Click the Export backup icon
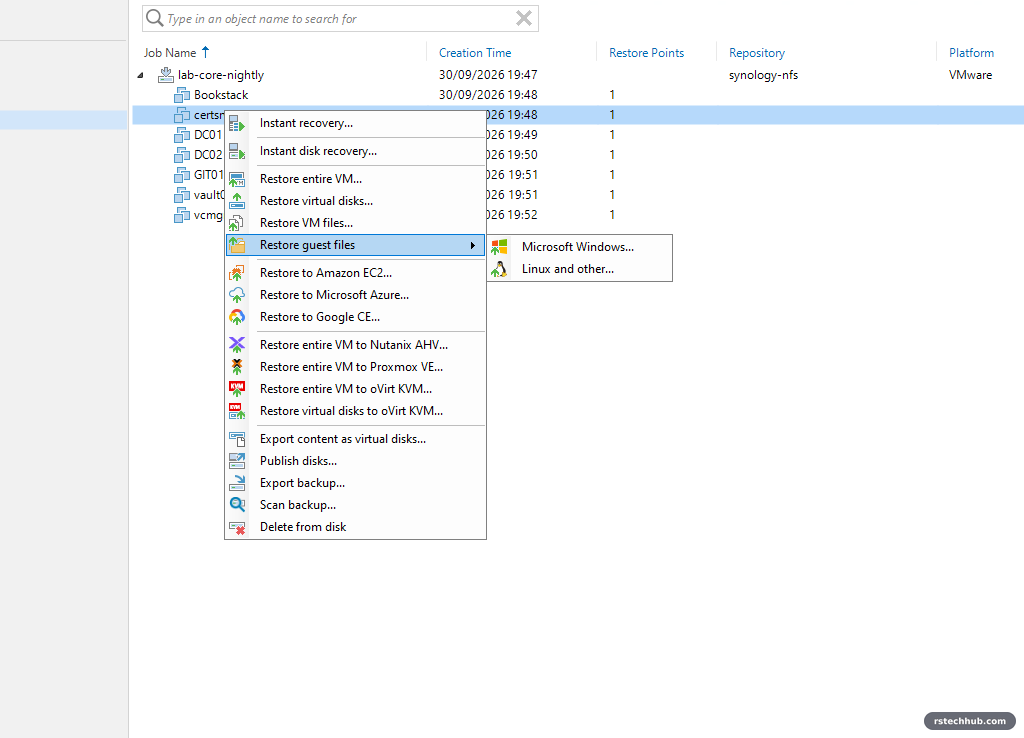Image resolution: width=1024 pixels, height=738 pixels. tap(237, 483)
